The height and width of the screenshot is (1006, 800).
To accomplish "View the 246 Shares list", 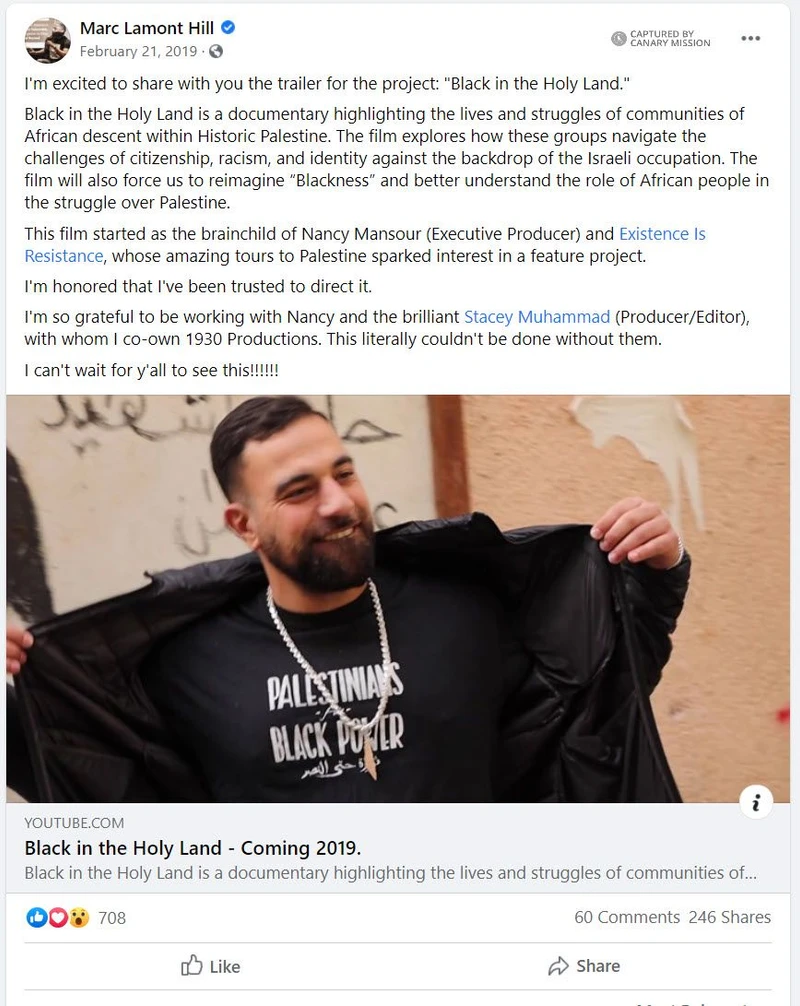I will coord(729,917).
